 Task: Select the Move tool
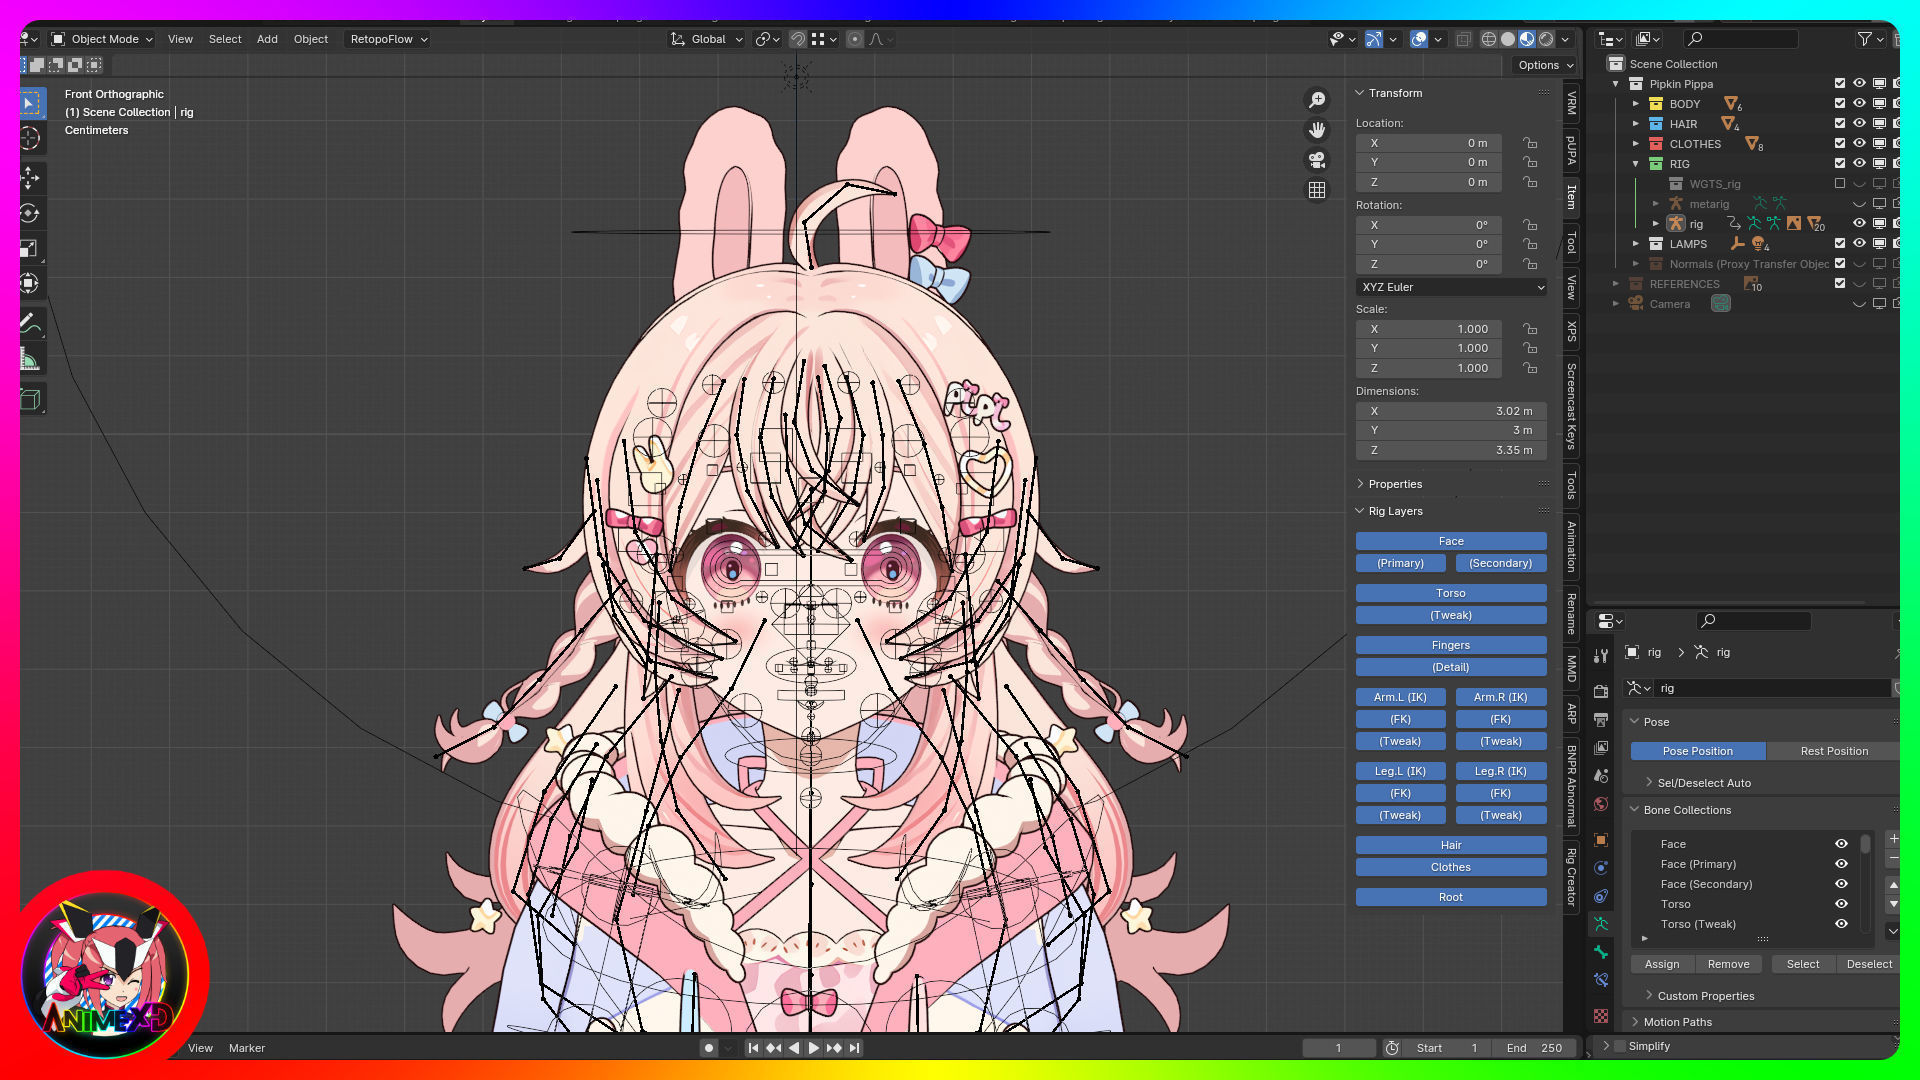click(x=30, y=178)
